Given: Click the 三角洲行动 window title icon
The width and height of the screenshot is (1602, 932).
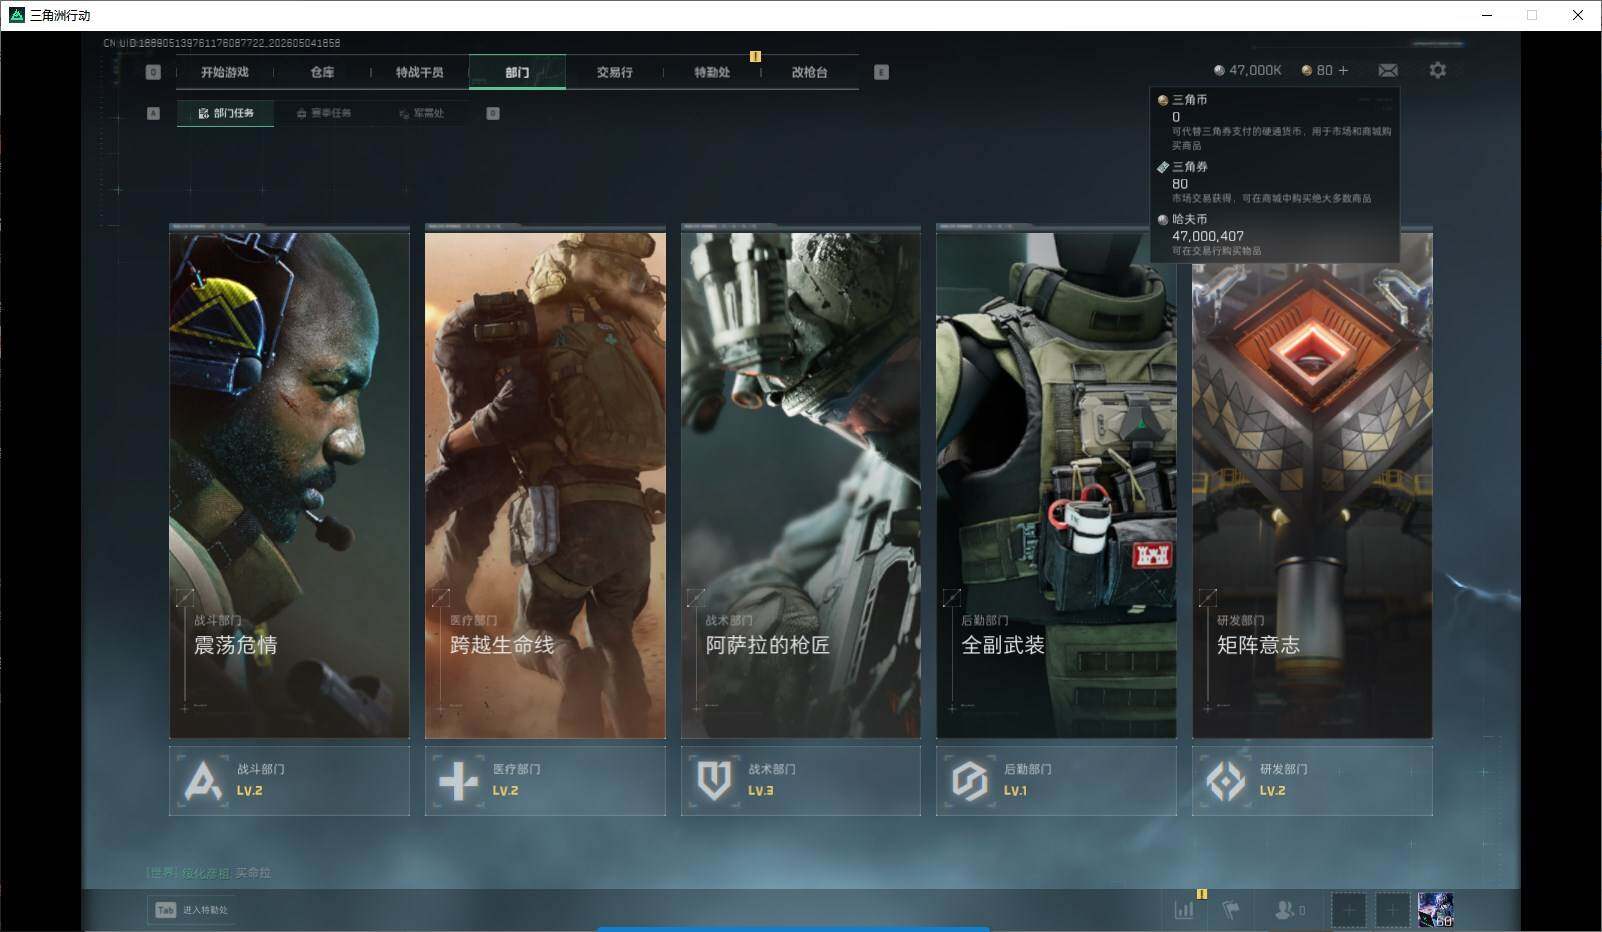Looking at the screenshot, I should 16,15.
